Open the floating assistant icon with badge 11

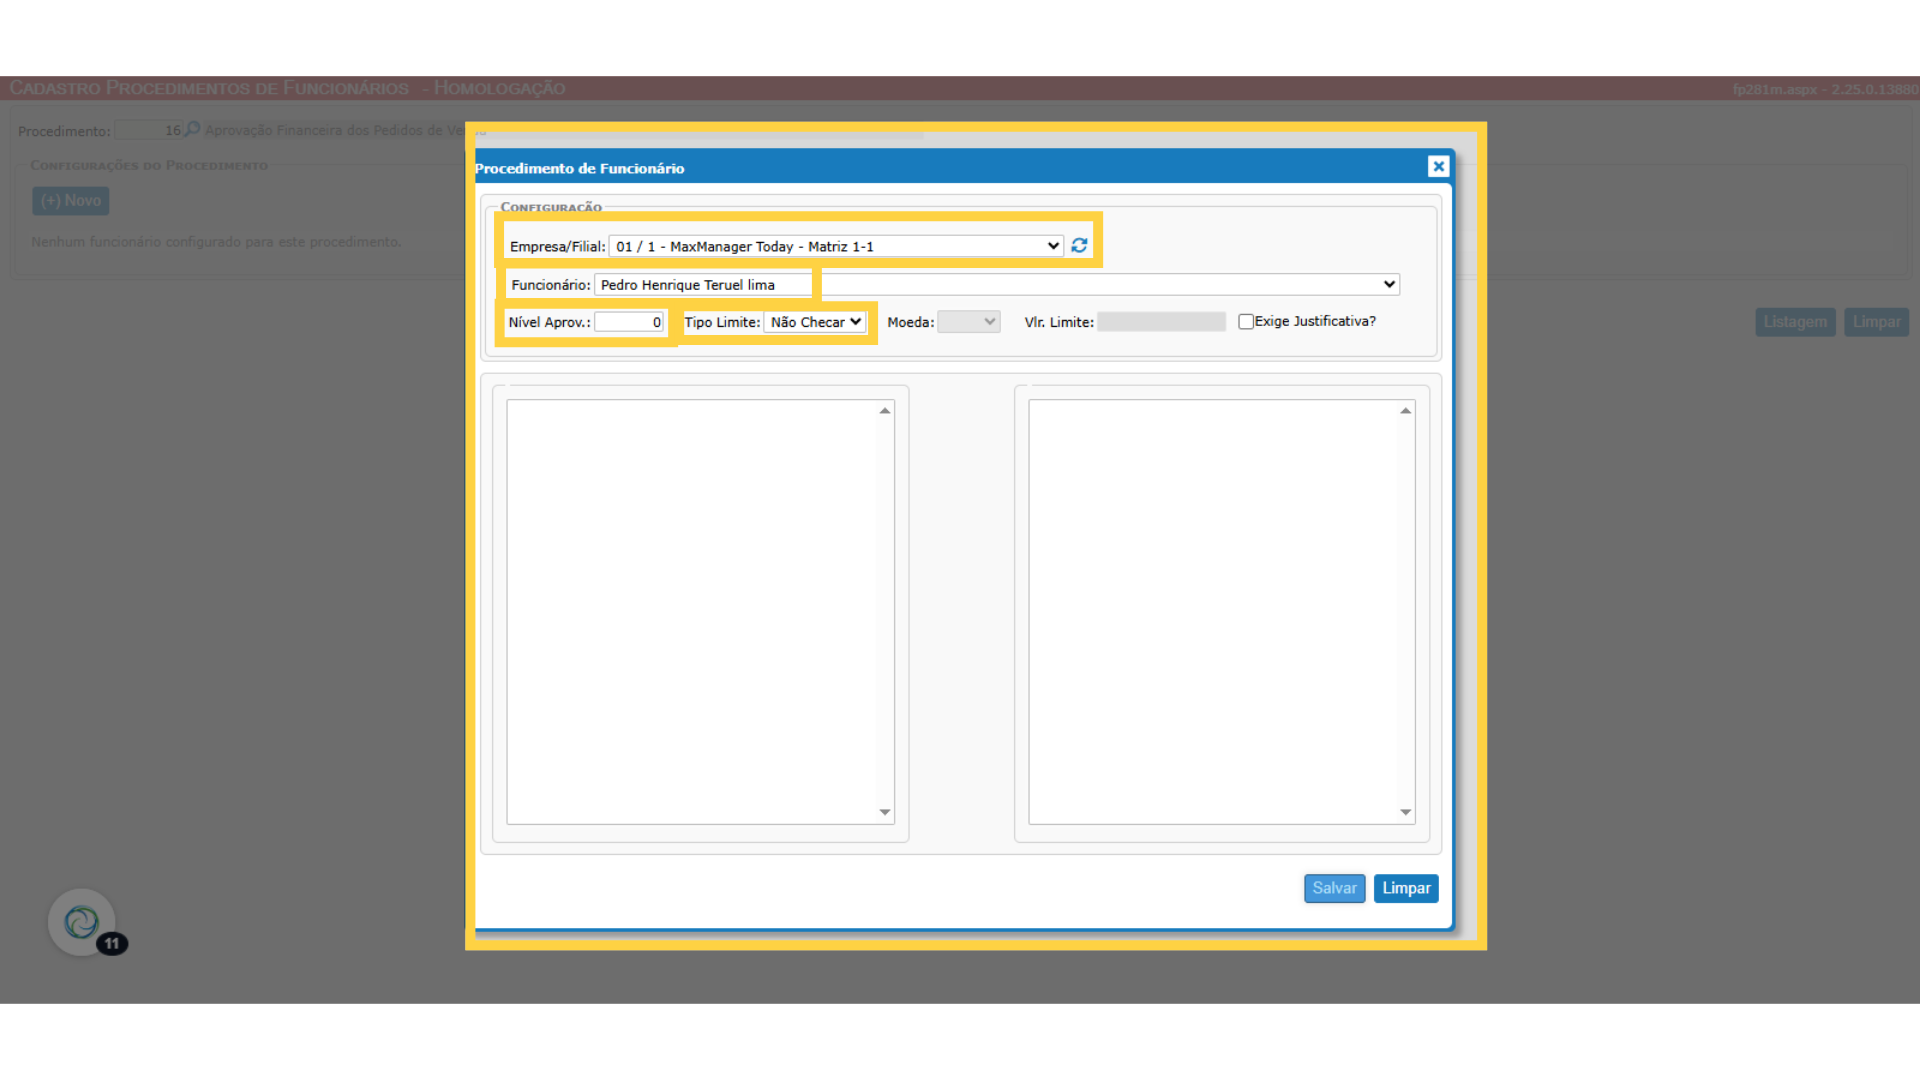click(82, 922)
